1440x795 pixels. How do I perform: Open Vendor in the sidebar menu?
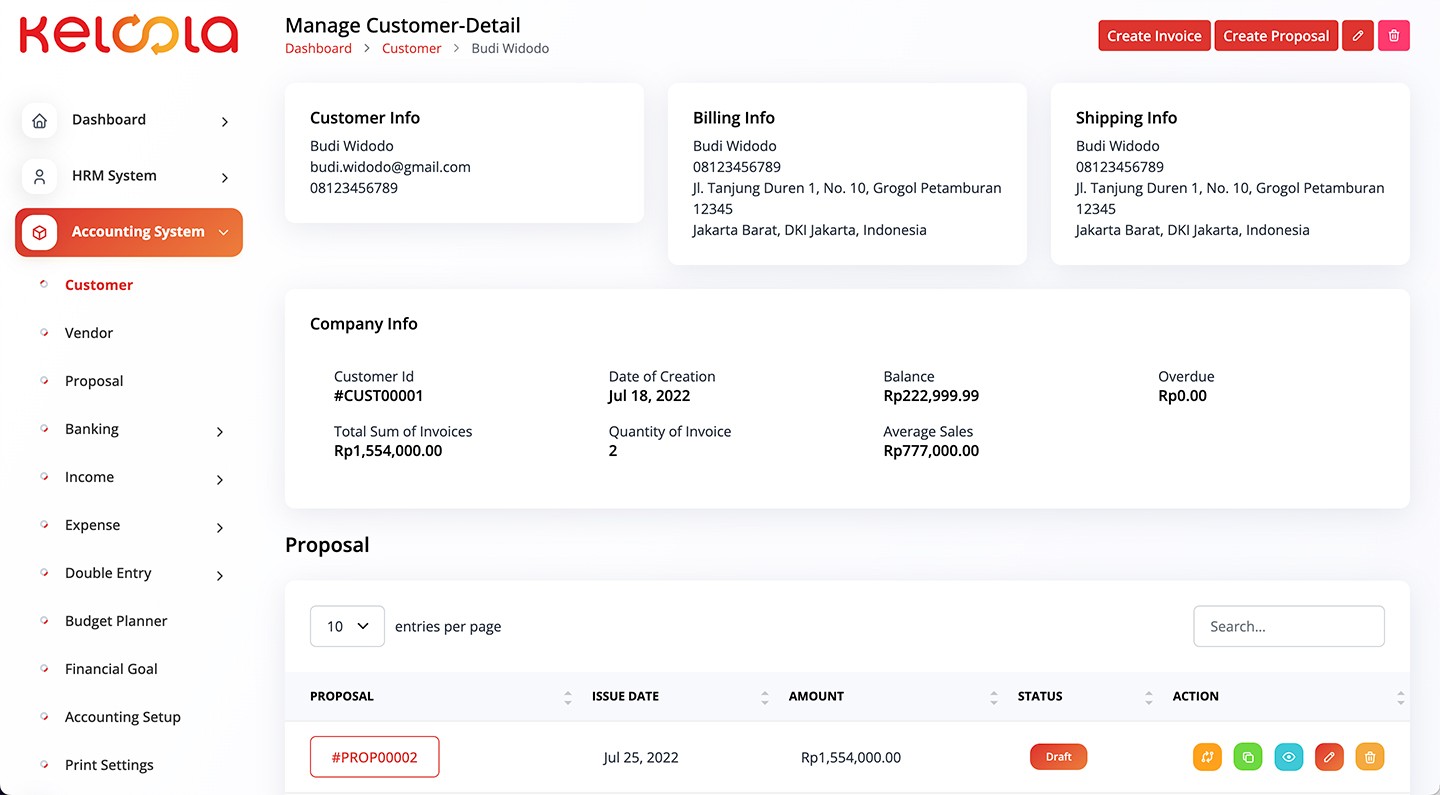click(x=89, y=333)
